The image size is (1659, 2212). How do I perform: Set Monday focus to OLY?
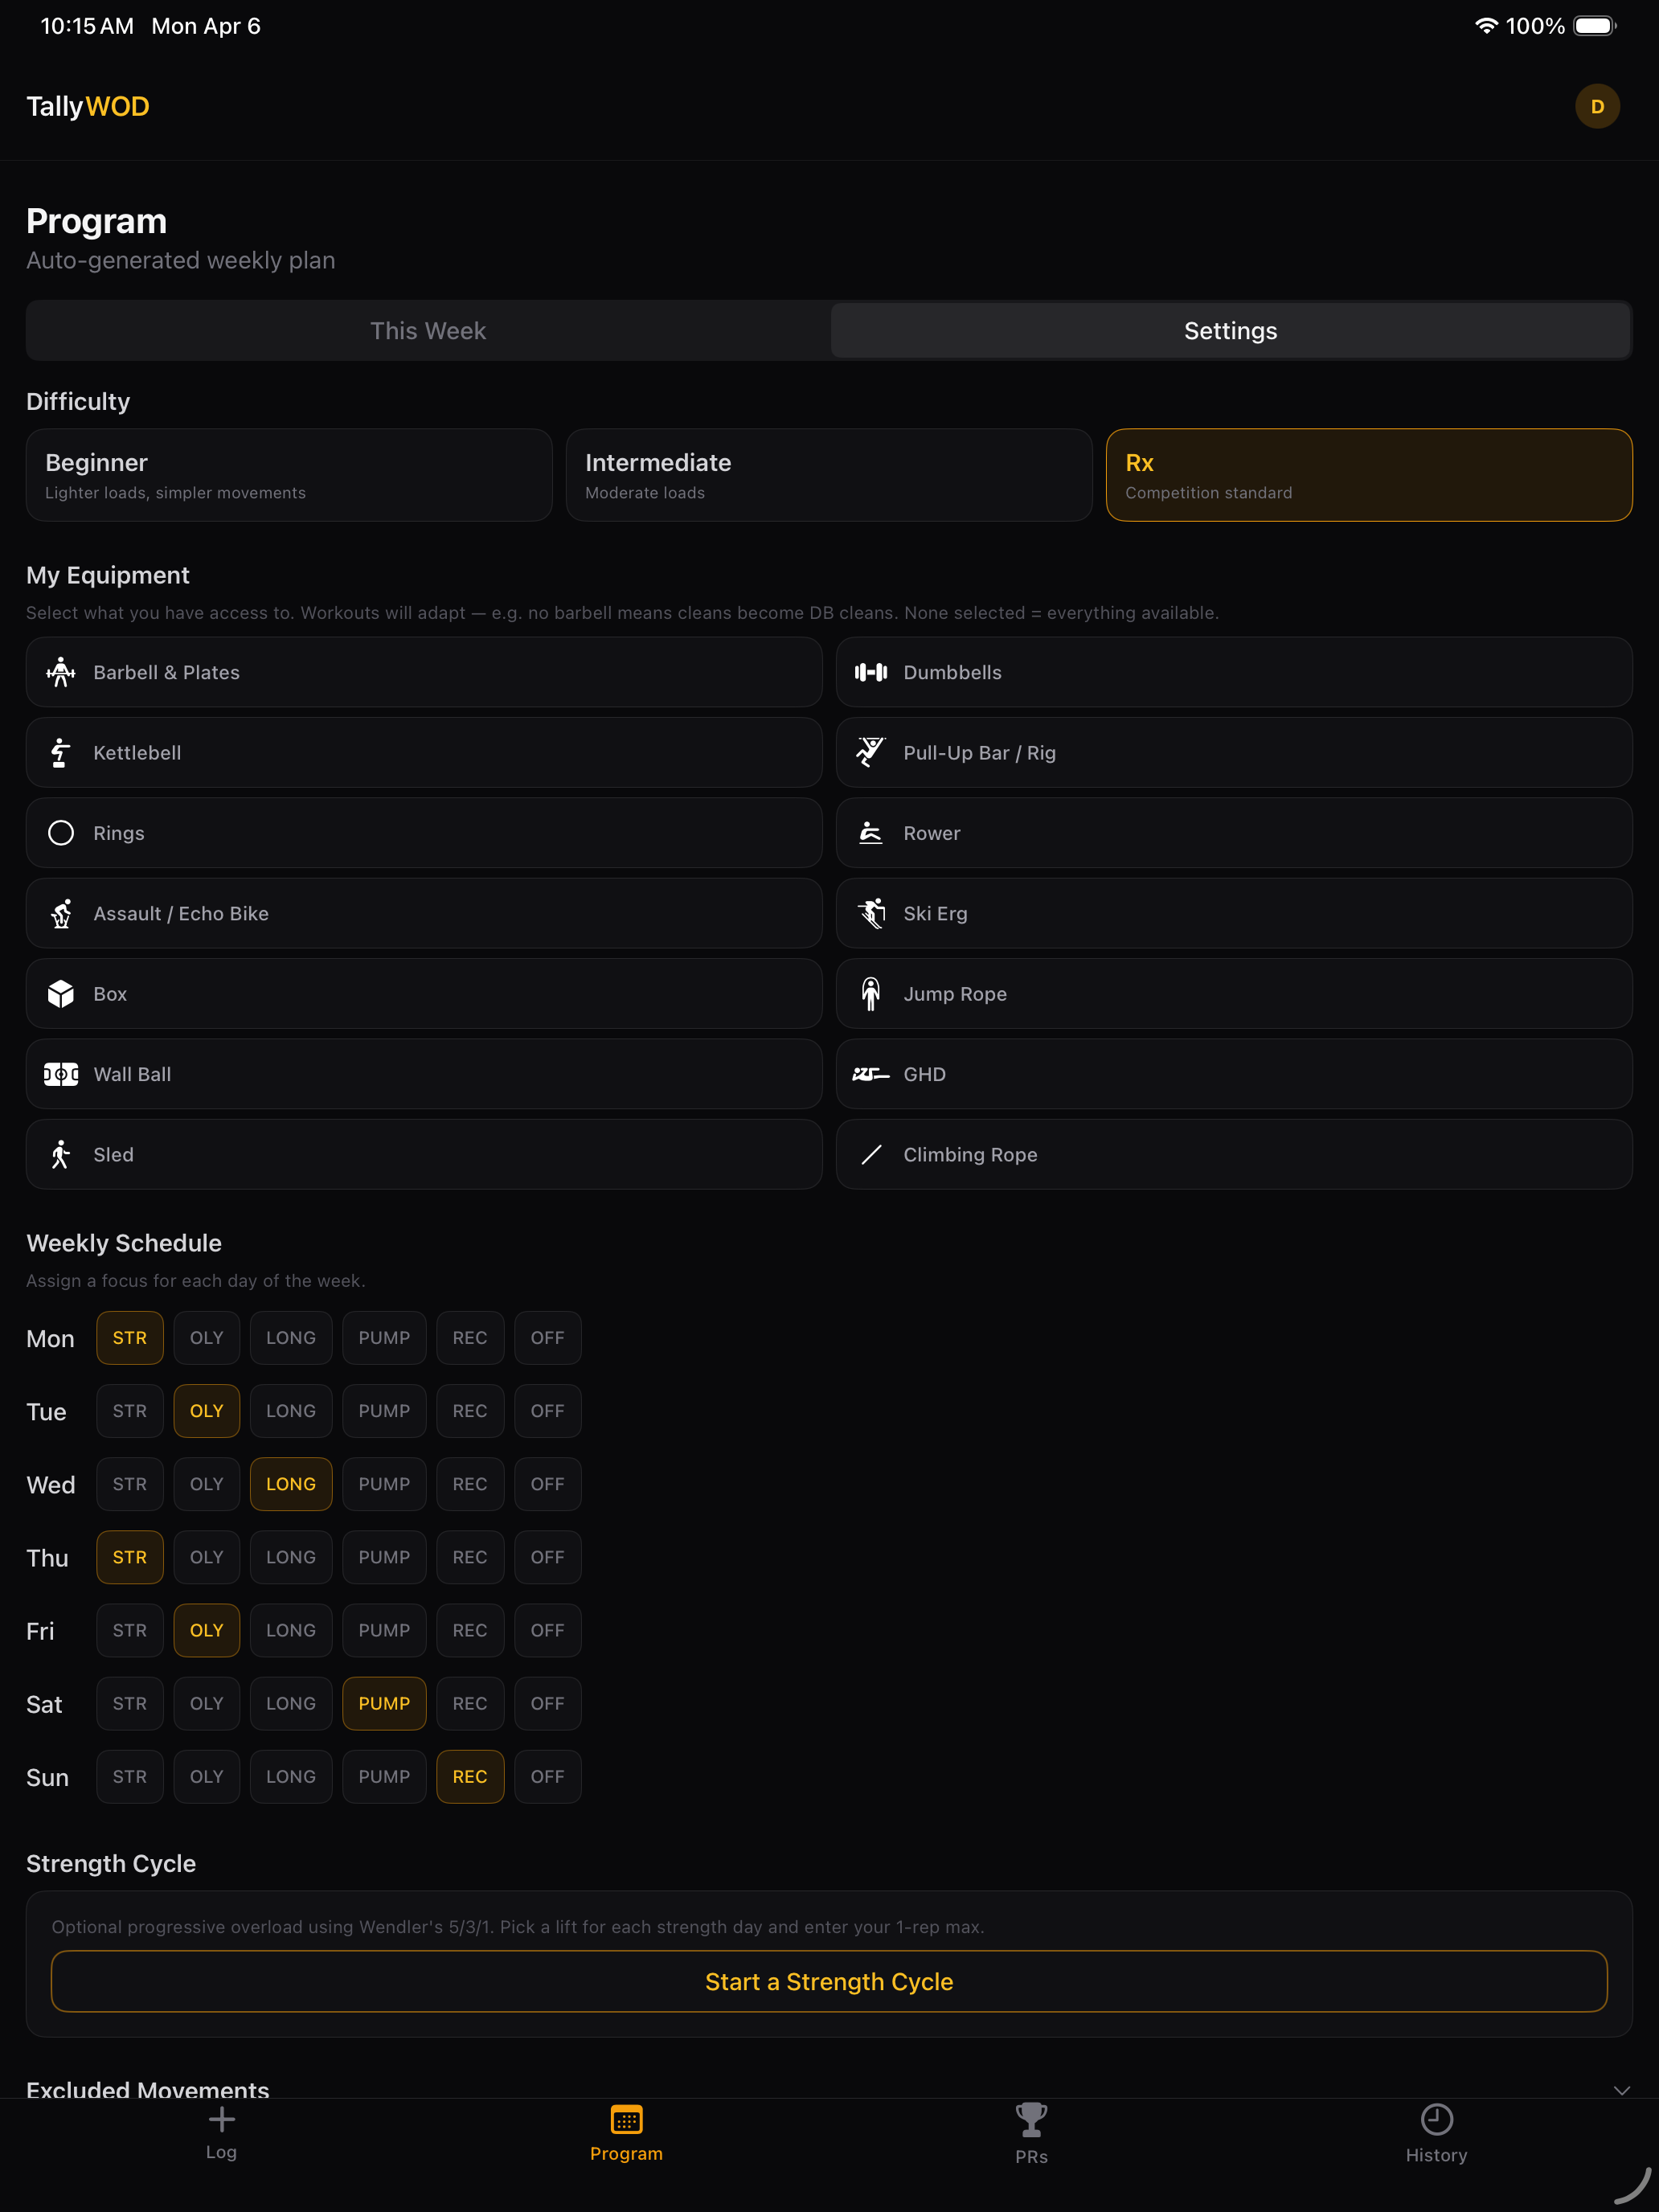pyautogui.click(x=207, y=1338)
